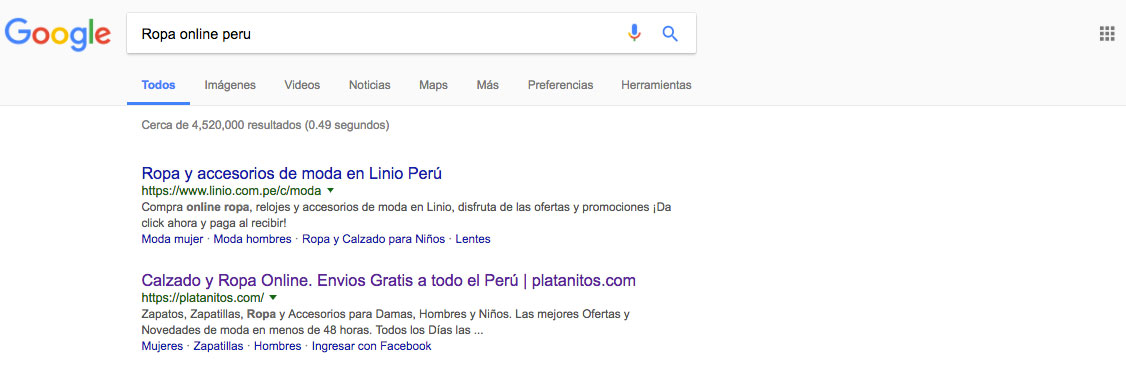Click the Zapatillas sitelink
1126x375 pixels.
tap(218, 346)
